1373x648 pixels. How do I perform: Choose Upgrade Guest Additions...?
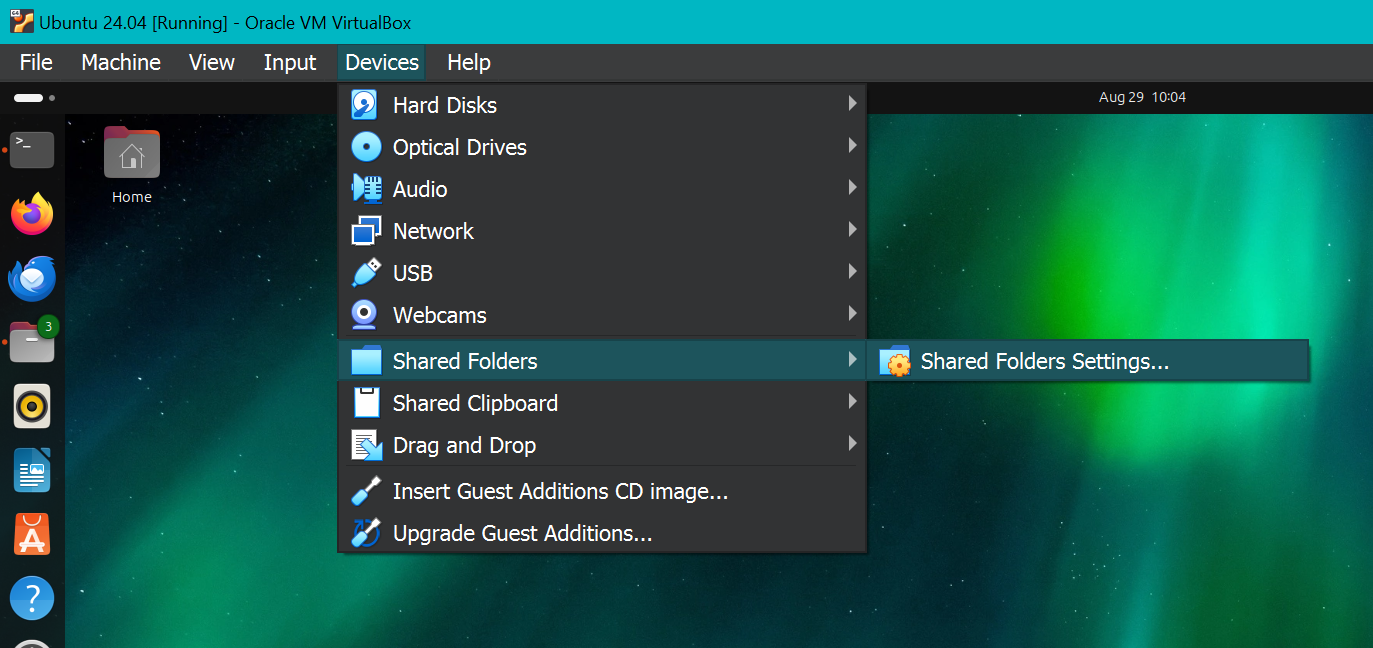pyautogui.click(x=522, y=533)
